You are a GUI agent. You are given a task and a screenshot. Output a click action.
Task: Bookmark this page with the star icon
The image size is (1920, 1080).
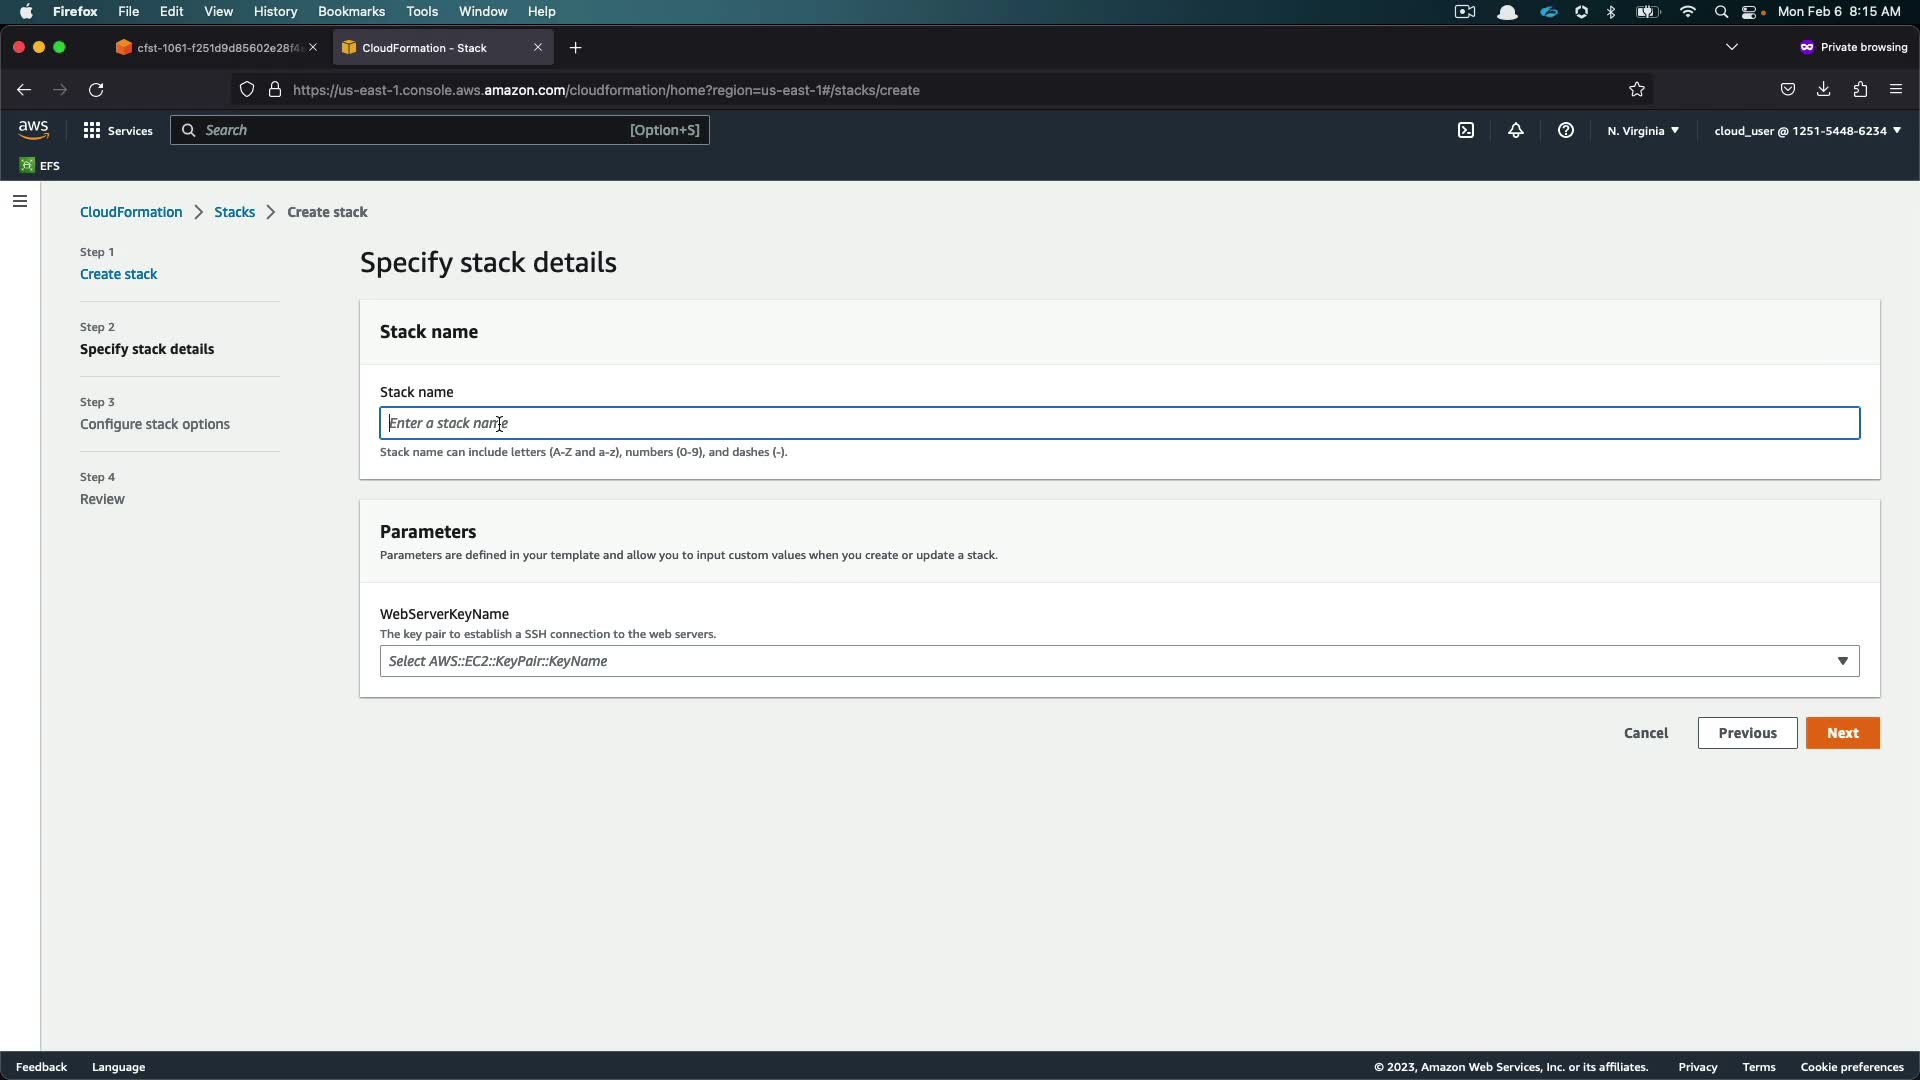point(1637,90)
